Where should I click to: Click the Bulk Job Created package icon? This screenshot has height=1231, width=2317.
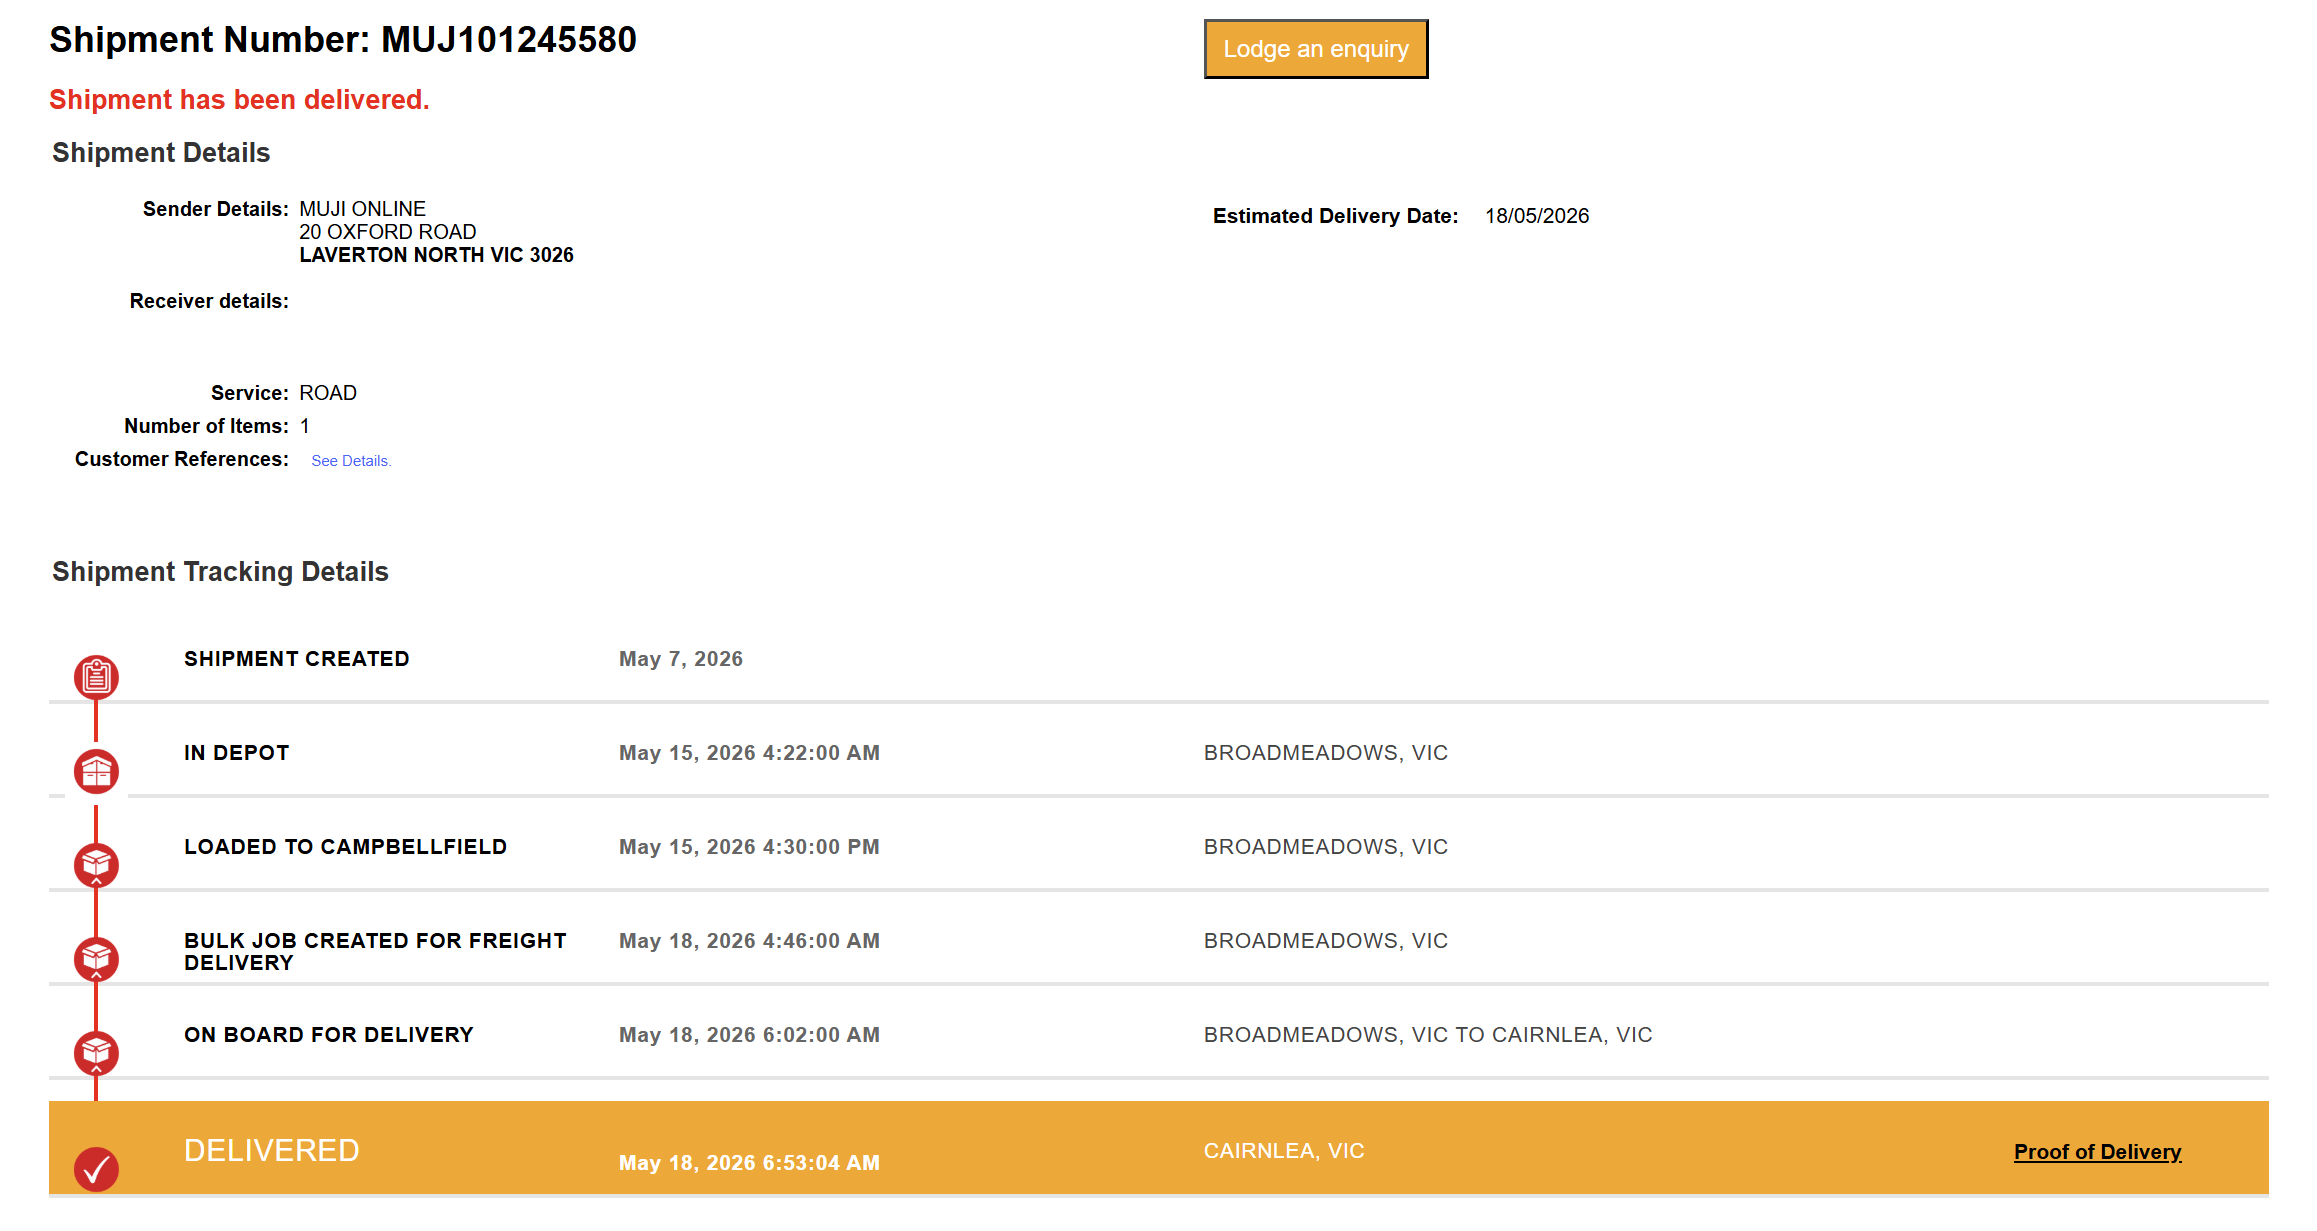[96, 960]
